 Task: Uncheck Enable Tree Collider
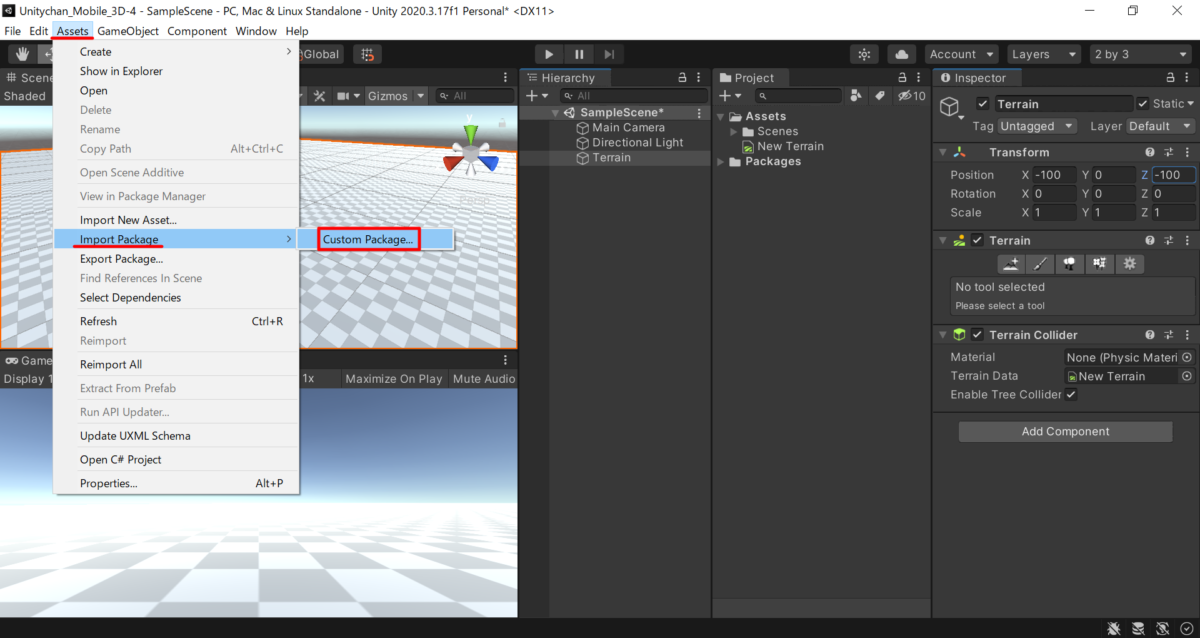(x=1071, y=395)
